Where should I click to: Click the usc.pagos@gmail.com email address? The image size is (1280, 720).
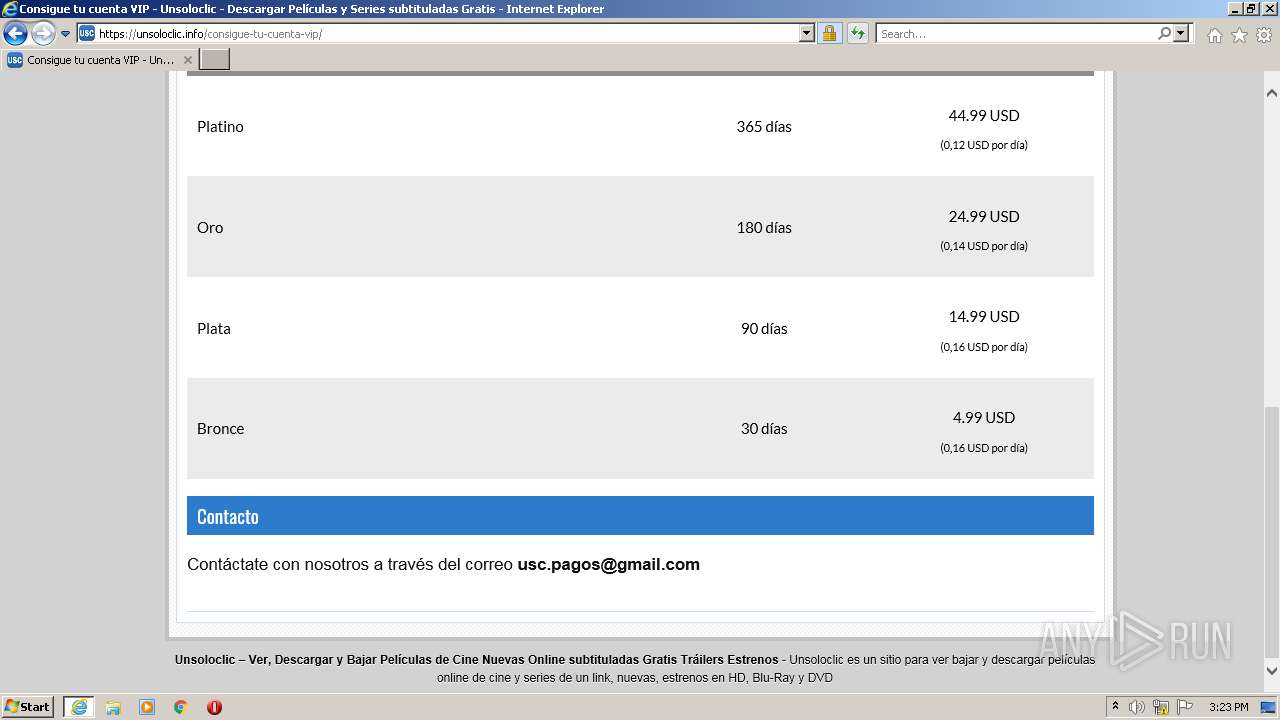click(x=608, y=565)
